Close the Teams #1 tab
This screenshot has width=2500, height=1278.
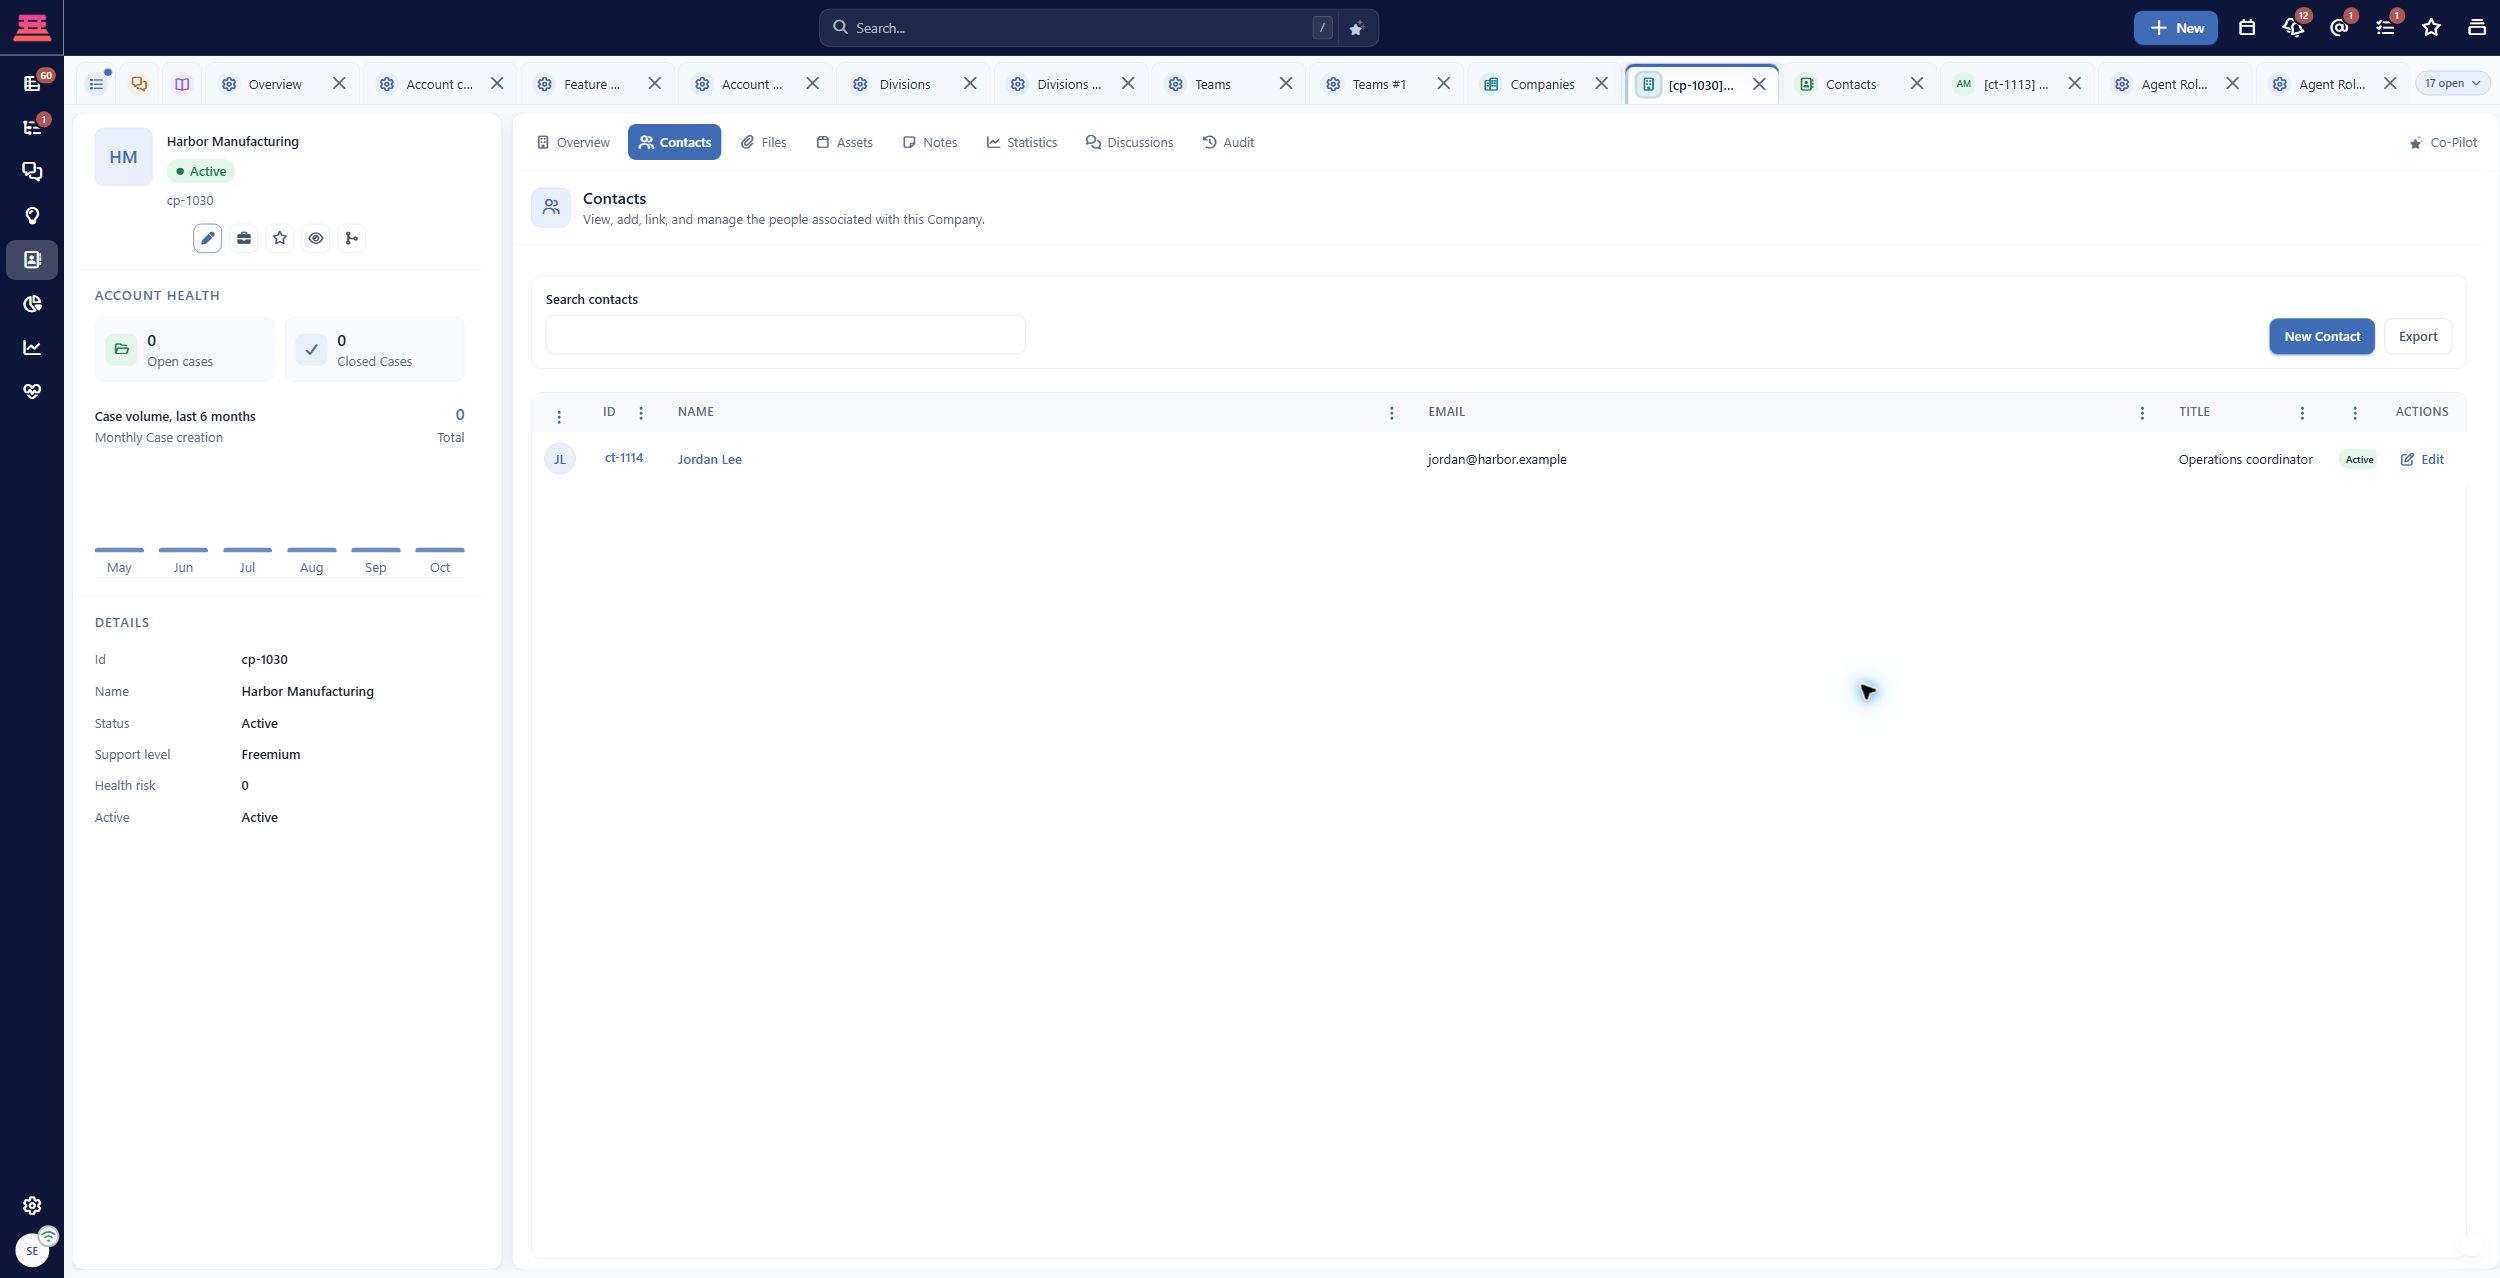pyautogui.click(x=1443, y=84)
